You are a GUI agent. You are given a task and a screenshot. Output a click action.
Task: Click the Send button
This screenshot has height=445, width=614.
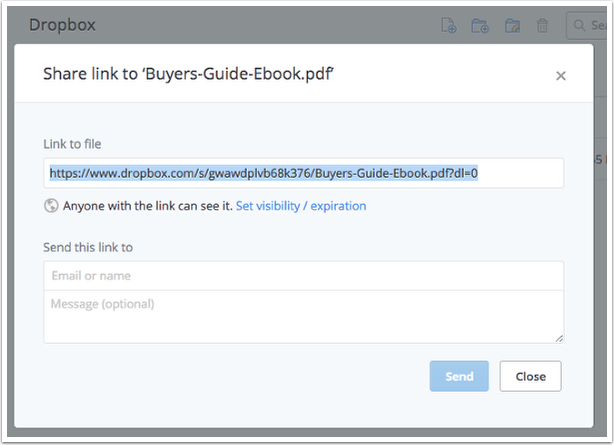459,376
